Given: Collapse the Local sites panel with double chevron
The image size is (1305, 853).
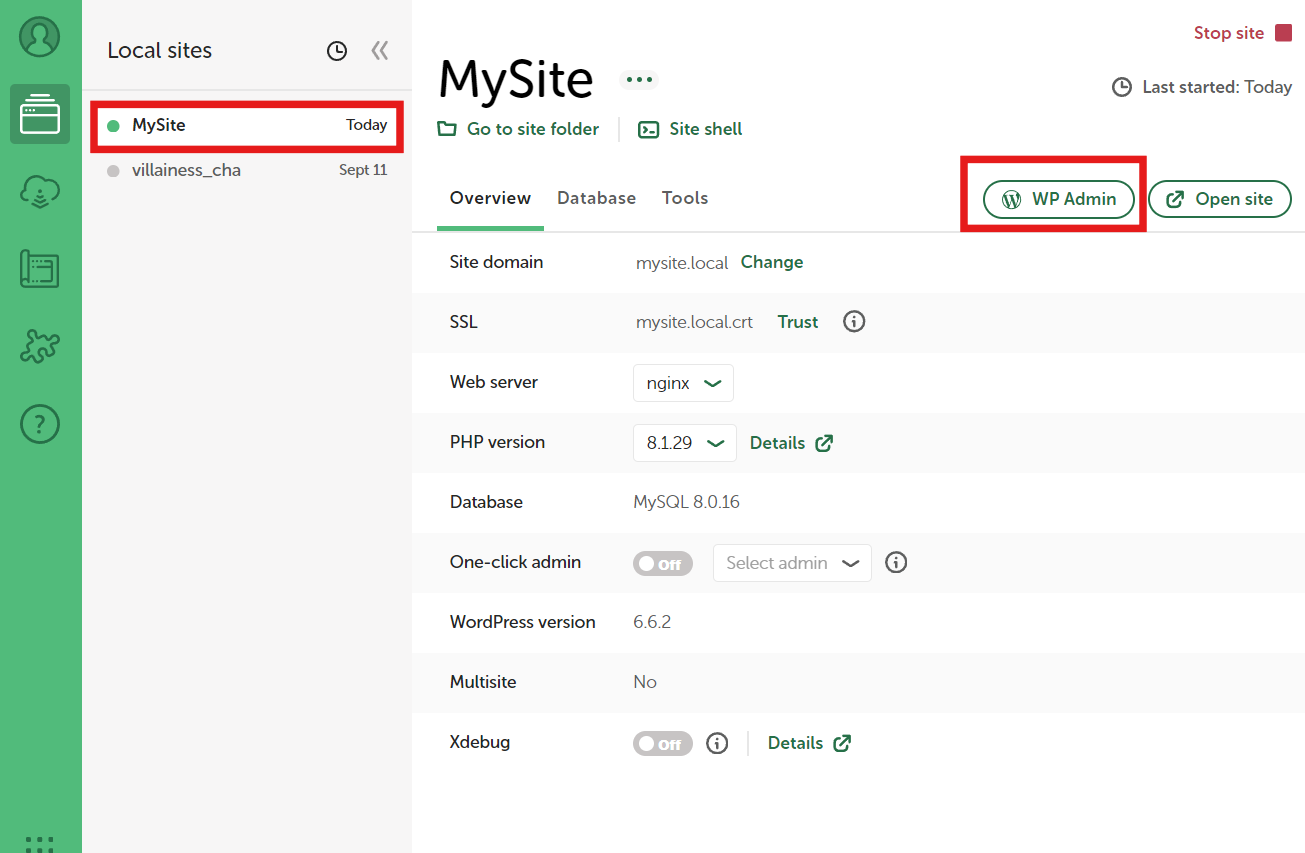Looking at the screenshot, I should 379,50.
